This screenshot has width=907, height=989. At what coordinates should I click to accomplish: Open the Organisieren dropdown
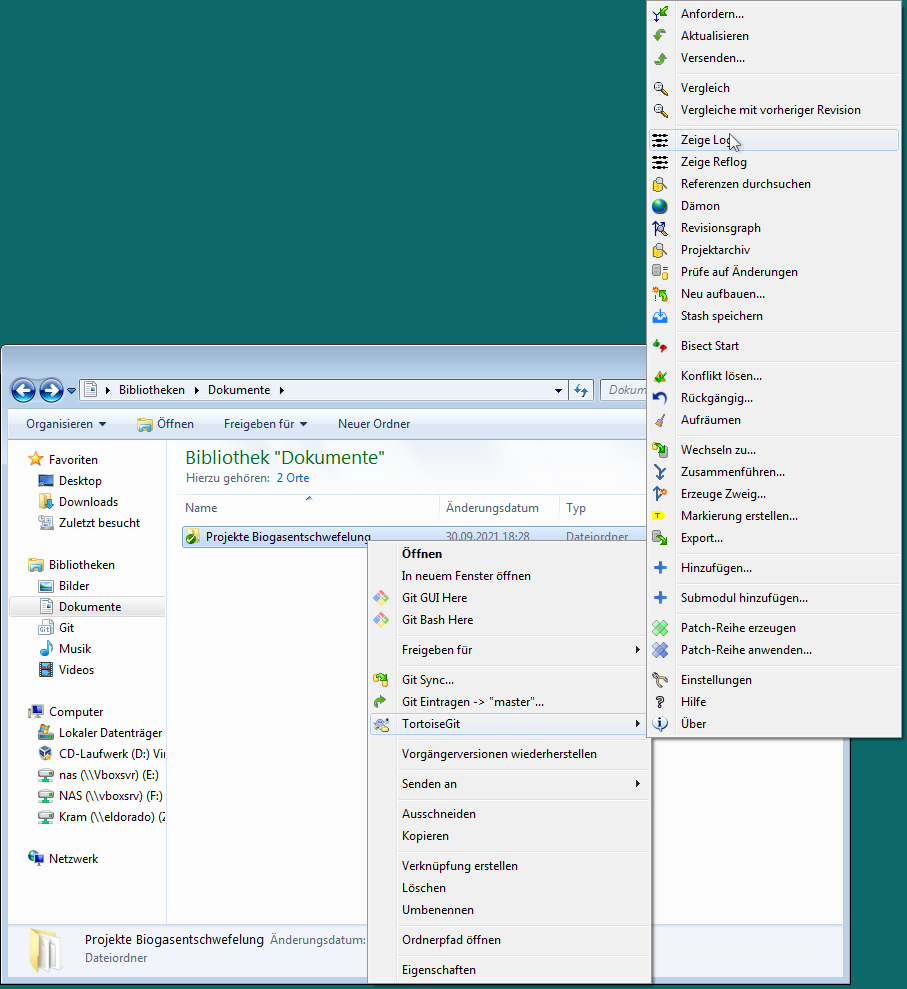(66, 424)
